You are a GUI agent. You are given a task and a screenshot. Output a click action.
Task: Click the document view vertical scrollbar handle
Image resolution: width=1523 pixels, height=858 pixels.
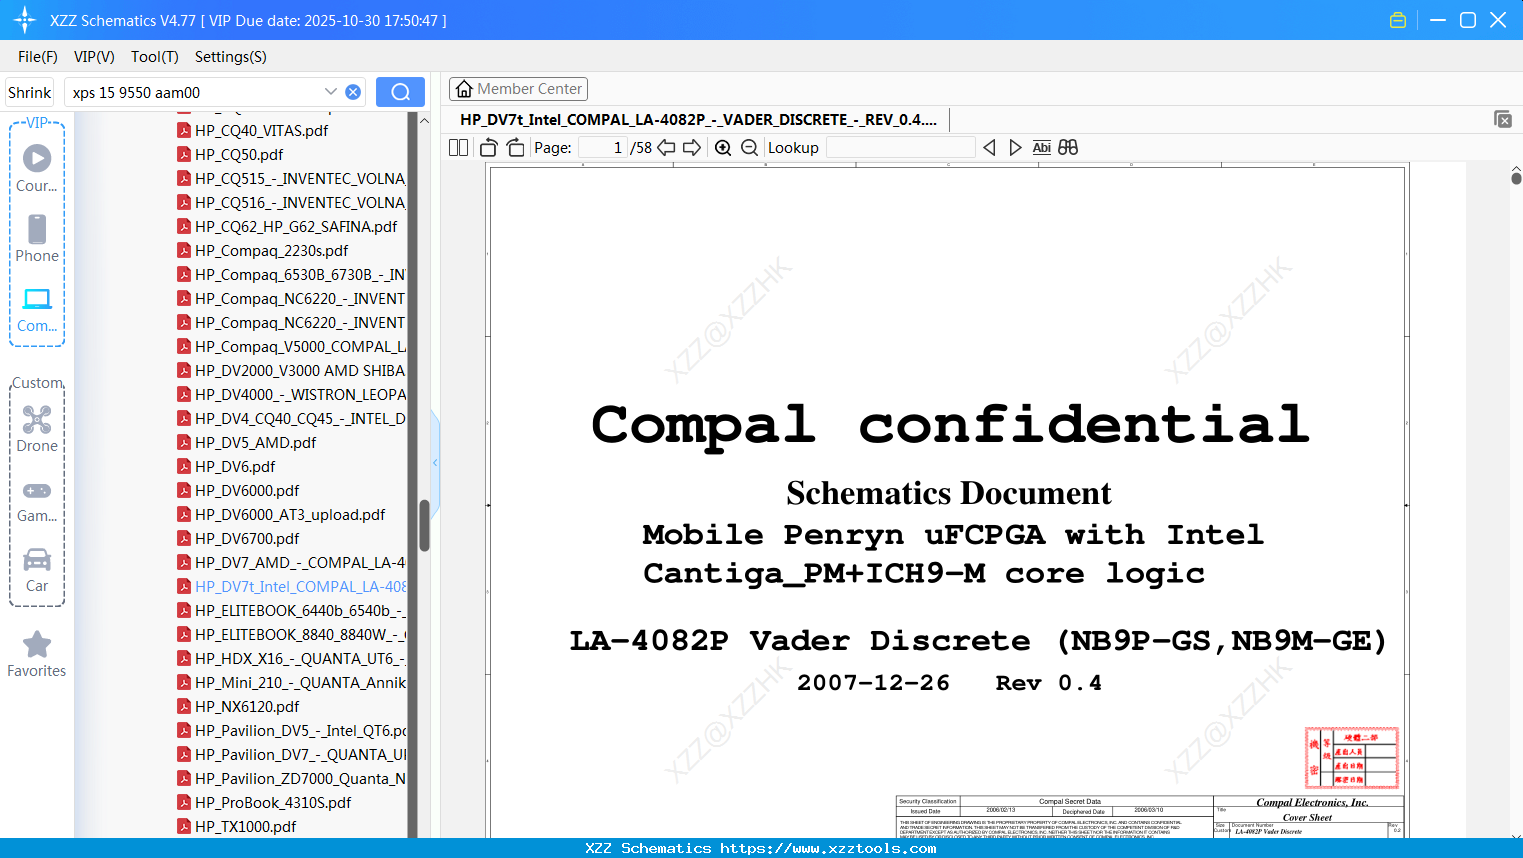pos(1516,178)
